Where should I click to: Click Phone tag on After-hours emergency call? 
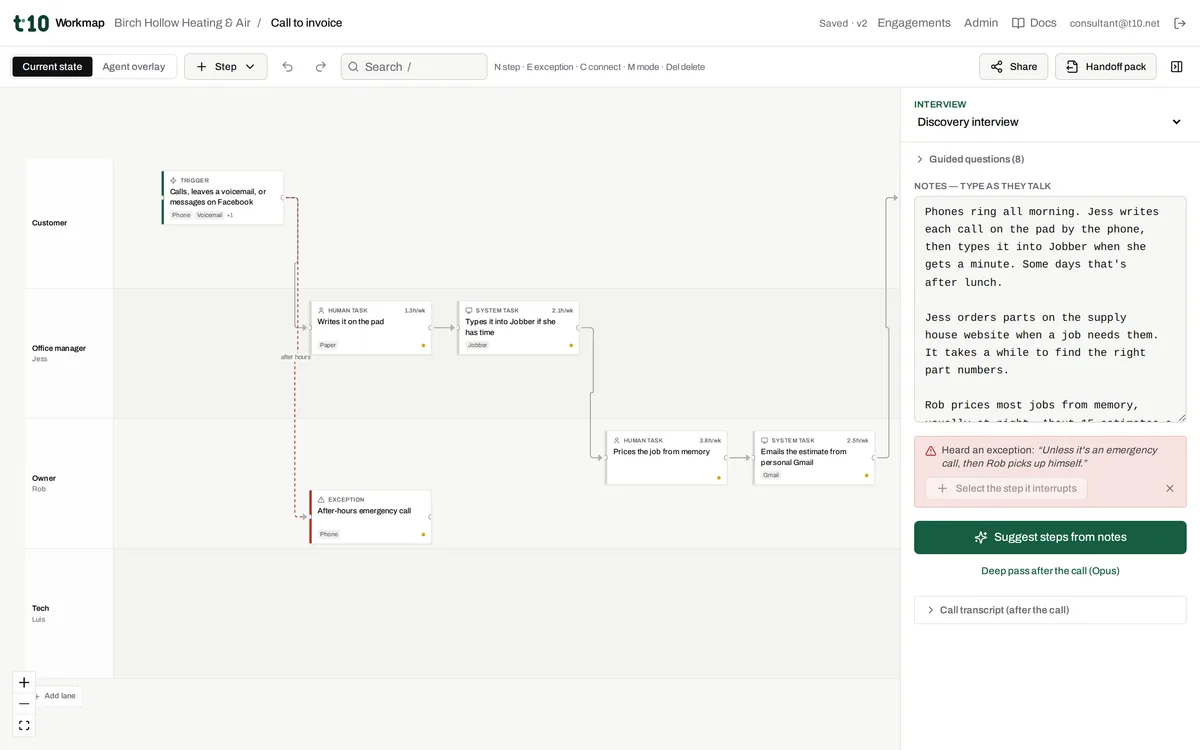(x=329, y=535)
